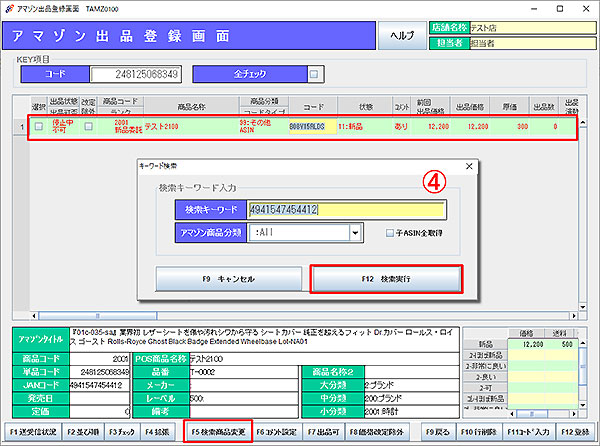The height and width of the screenshot is (446, 600).
Task: Check the 改定除外 checkbox in row 1
Action: click(x=88, y=127)
